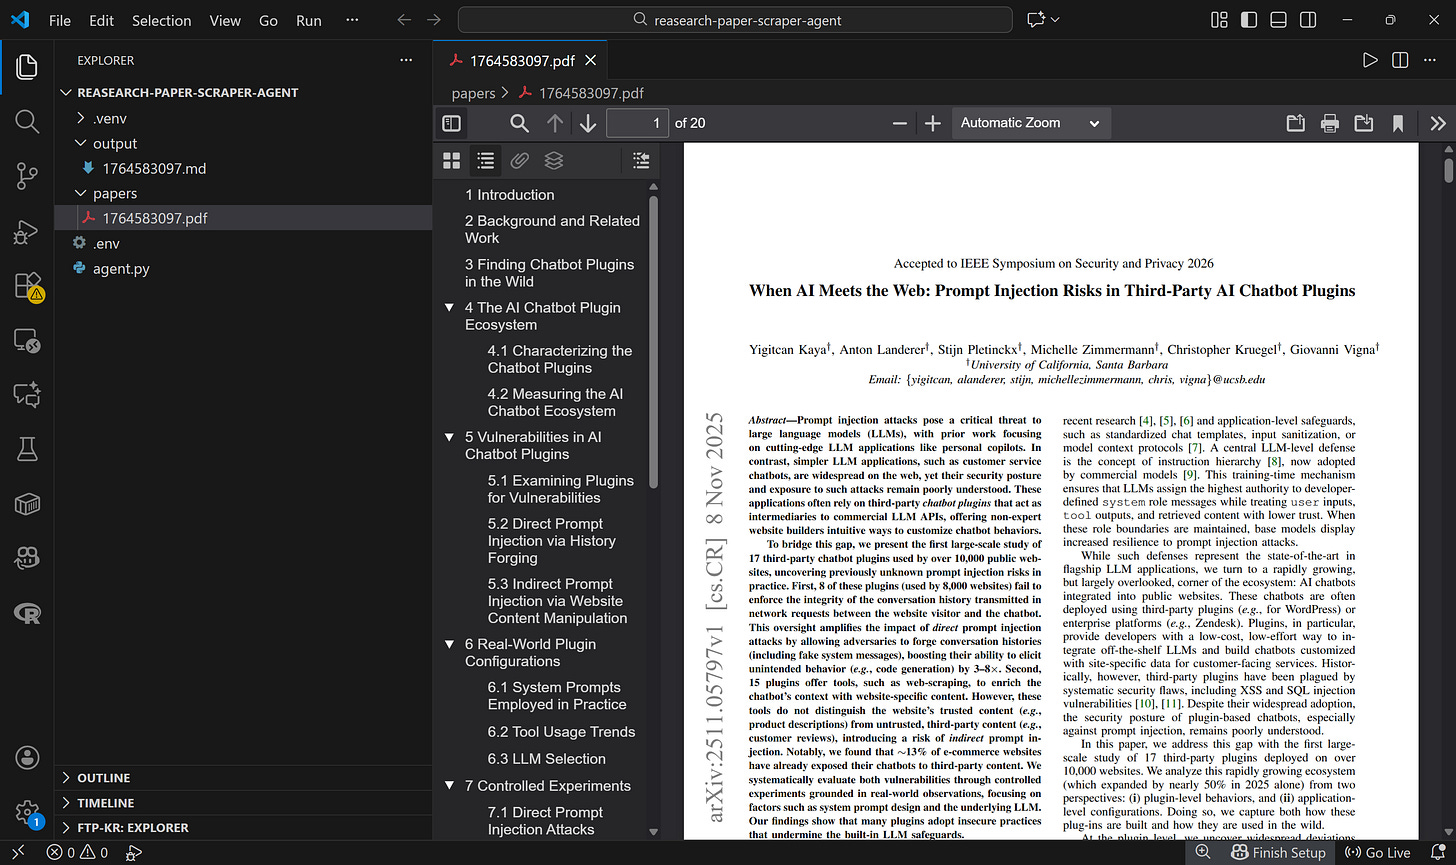Bookmark the current PDF view
The image size is (1456, 865).
pos(1397,122)
